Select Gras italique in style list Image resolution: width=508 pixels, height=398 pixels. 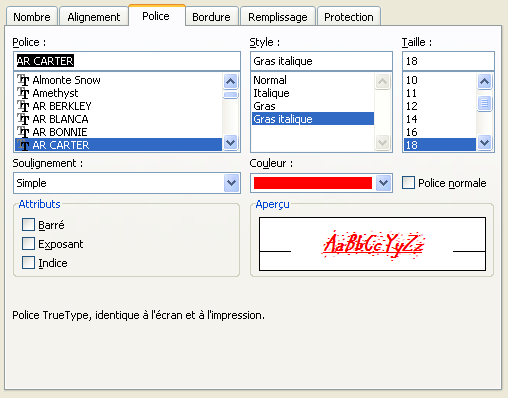click(313, 119)
